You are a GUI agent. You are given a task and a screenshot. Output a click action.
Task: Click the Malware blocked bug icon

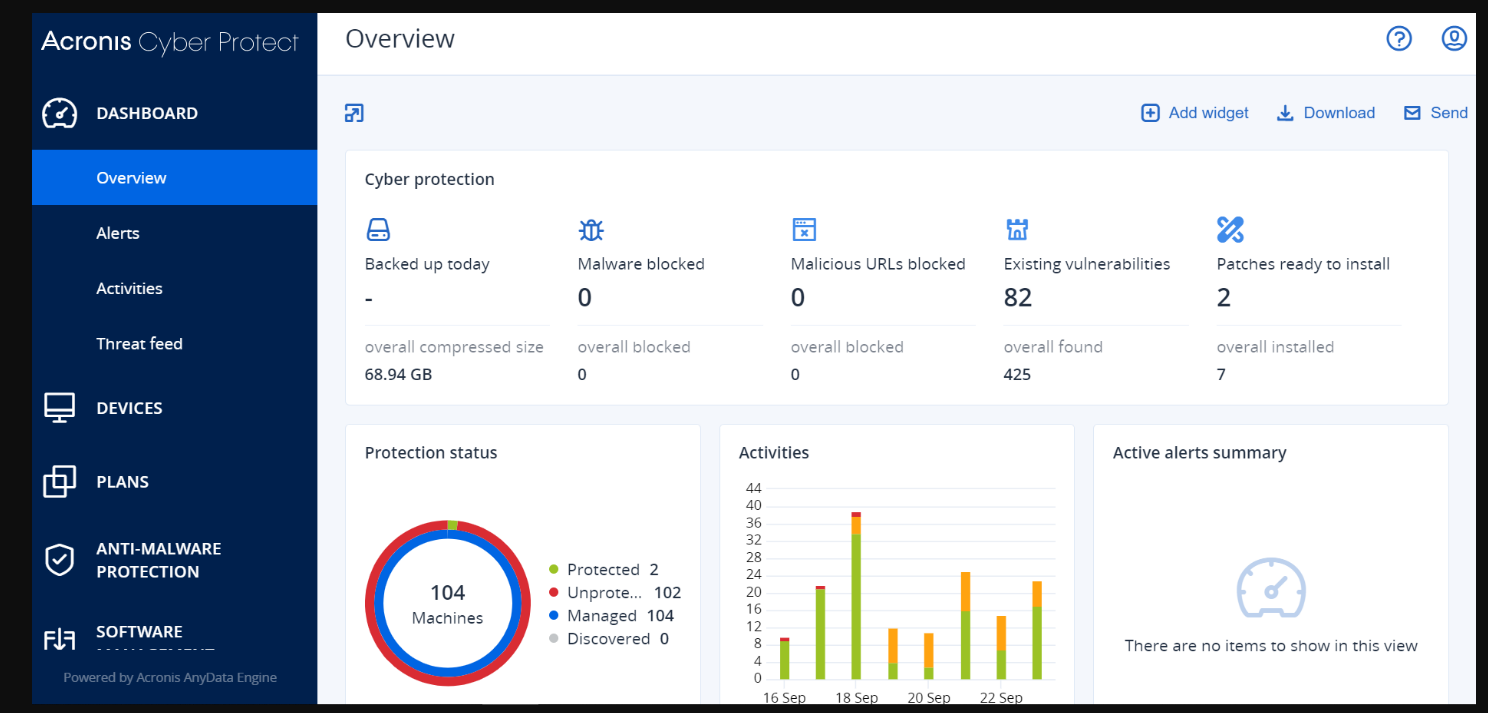(x=591, y=229)
